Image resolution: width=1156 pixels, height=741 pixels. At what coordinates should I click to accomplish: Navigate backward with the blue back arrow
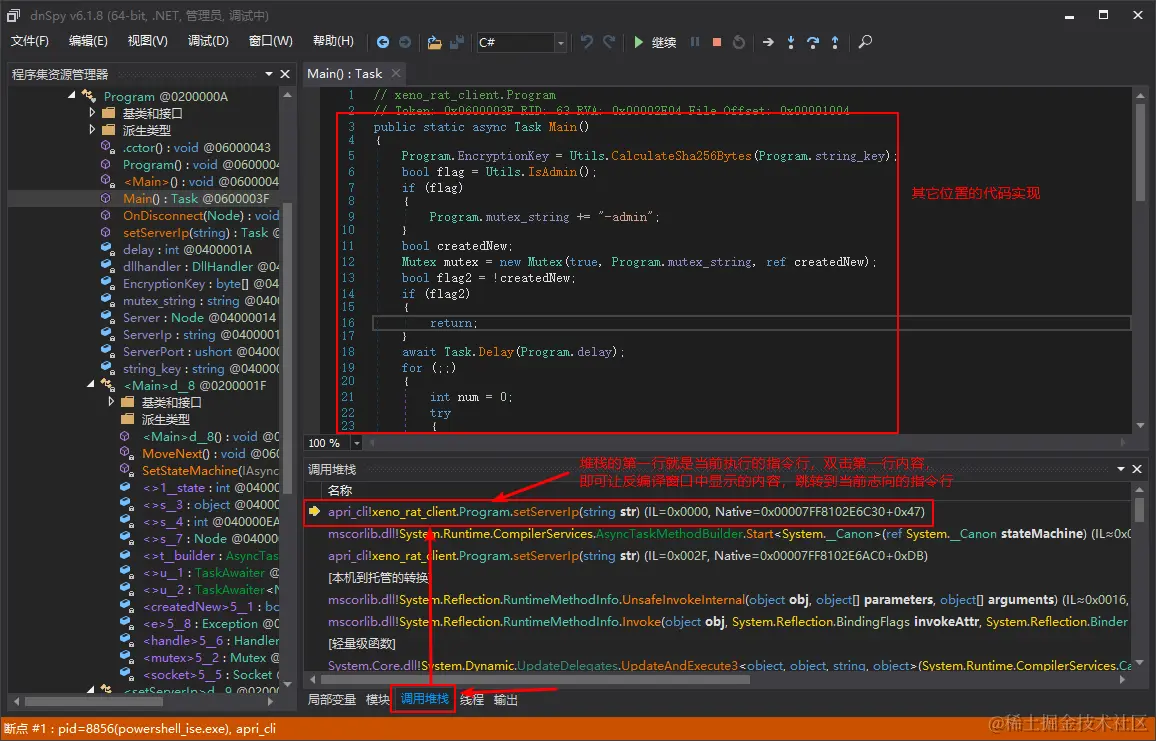click(x=383, y=42)
